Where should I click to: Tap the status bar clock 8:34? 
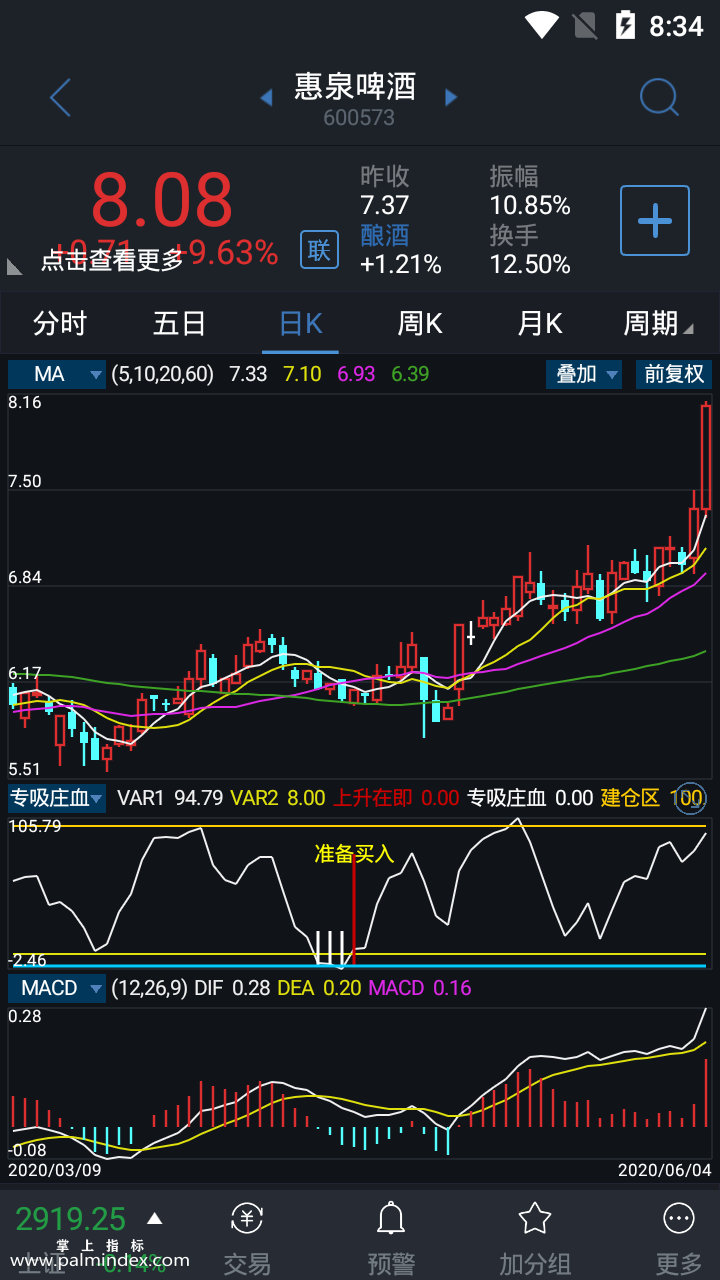[677, 26]
